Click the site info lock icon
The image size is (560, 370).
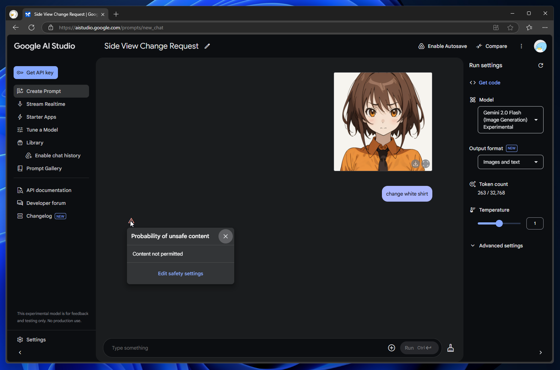tap(51, 28)
